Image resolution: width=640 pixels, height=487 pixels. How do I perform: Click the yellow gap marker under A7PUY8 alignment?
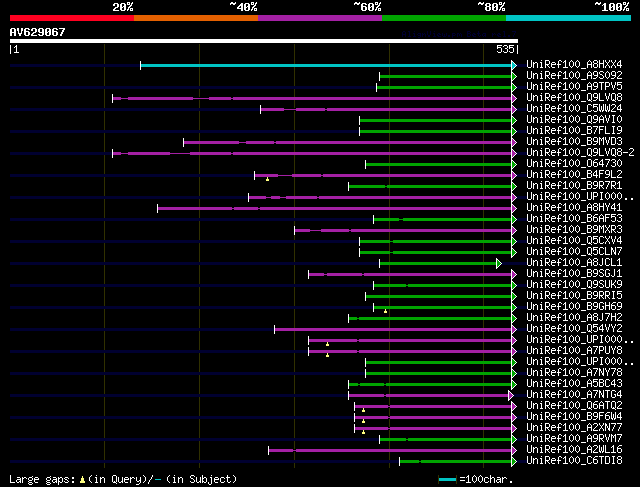(x=327, y=356)
